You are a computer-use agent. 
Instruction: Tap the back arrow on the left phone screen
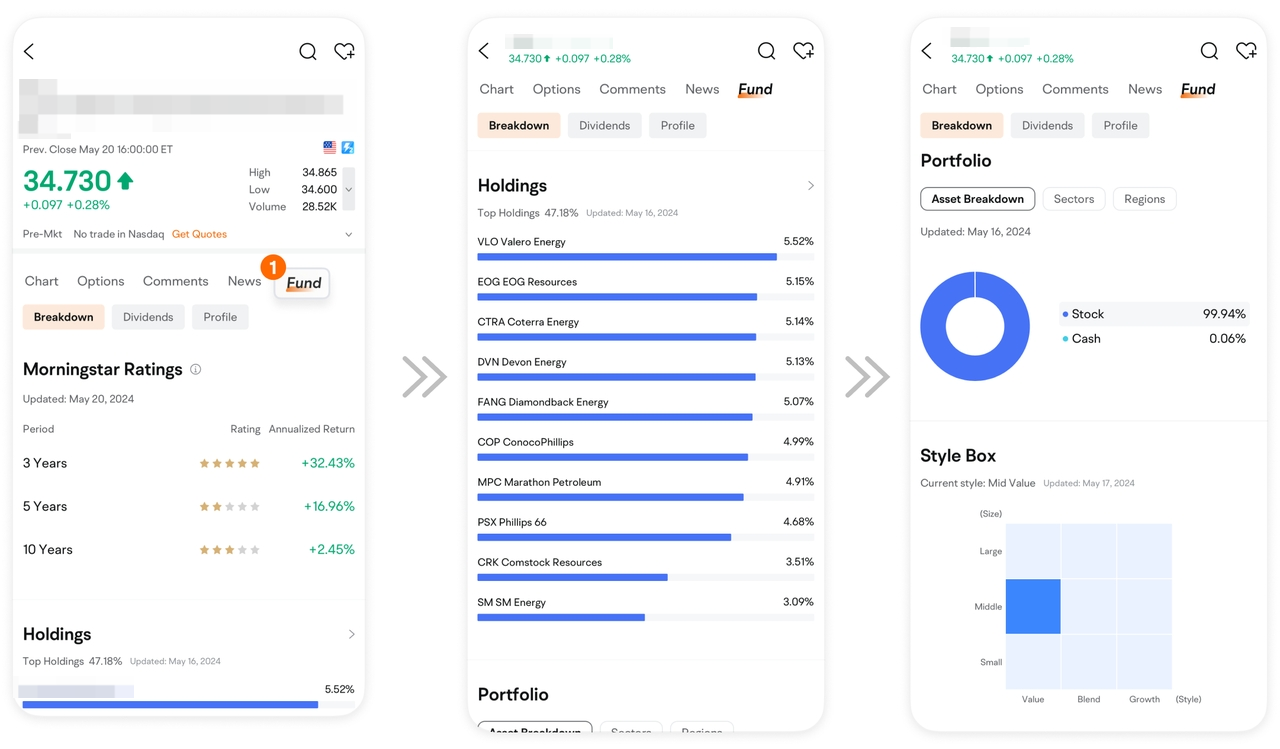[x=29, y=51]
